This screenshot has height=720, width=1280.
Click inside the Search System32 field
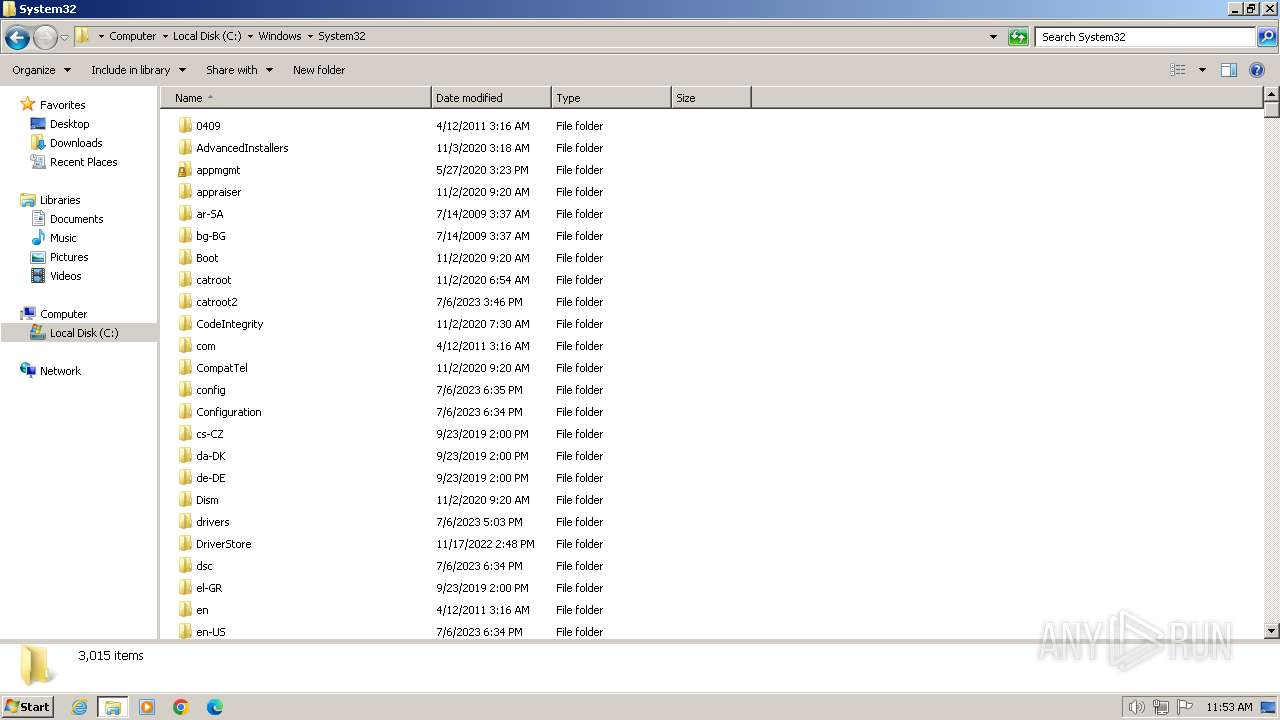point(1145,37)
